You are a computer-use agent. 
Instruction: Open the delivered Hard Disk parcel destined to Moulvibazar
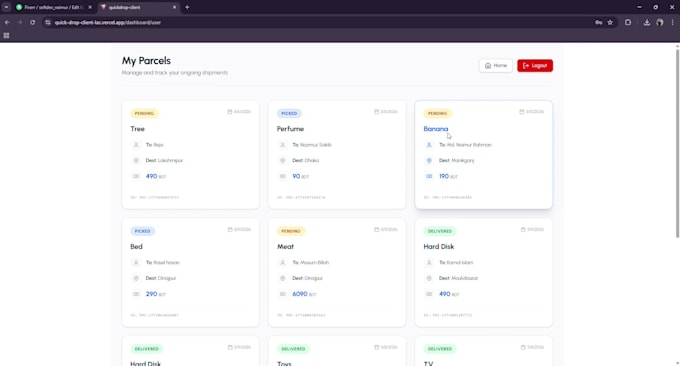tap(438, 246)
